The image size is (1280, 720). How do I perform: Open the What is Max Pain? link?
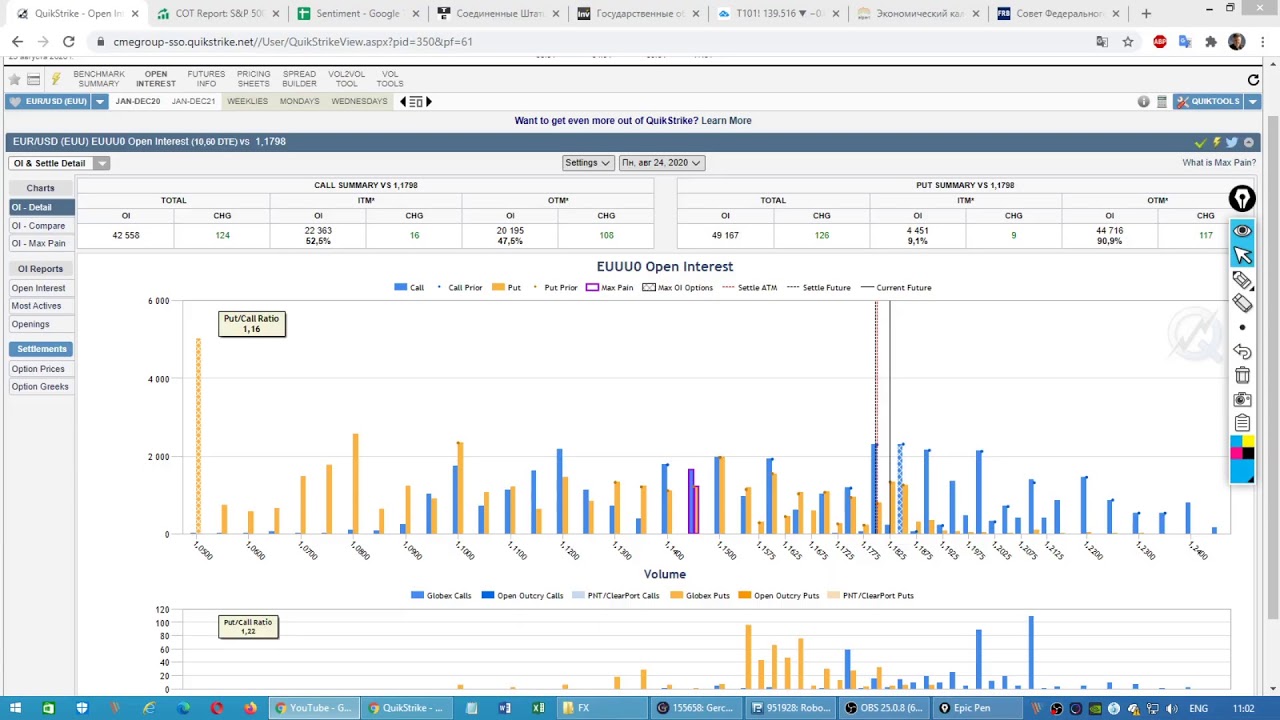pyautogui.click(x=1219, y=163)
